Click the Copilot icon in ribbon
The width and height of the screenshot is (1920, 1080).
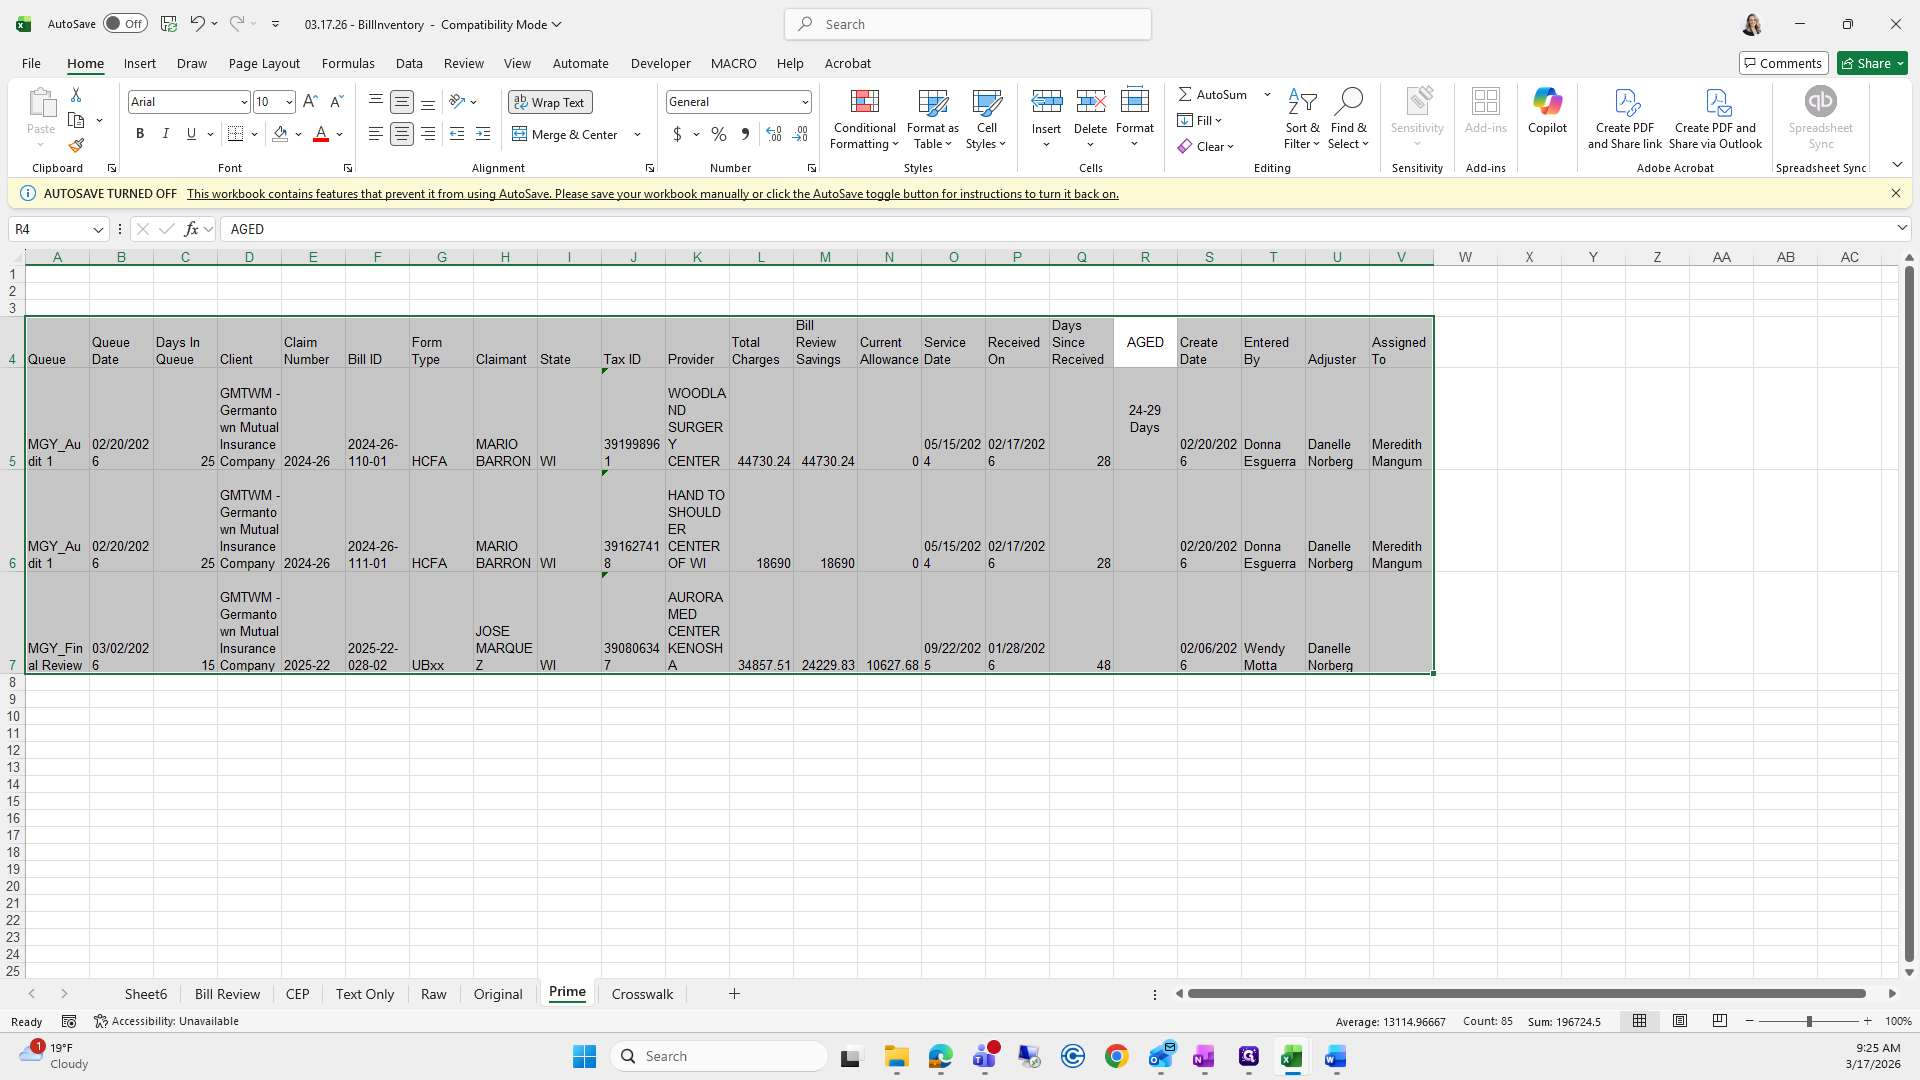tap(1547, 110)
